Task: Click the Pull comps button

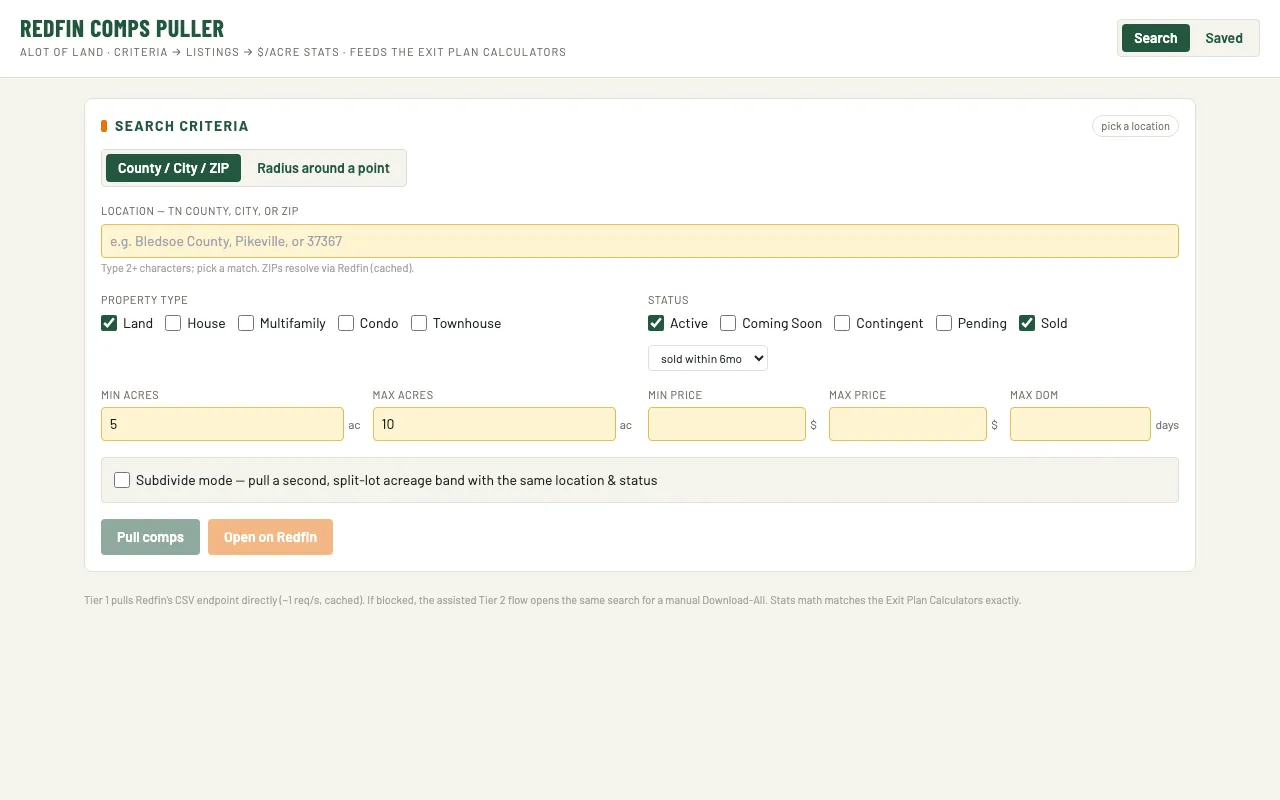Action: [x=150, y=537]
